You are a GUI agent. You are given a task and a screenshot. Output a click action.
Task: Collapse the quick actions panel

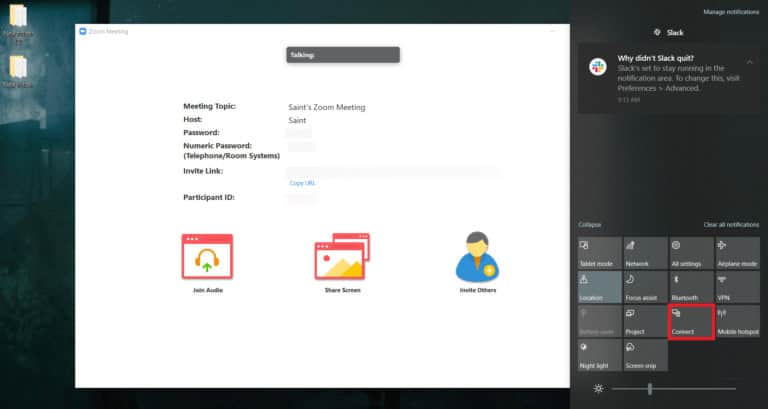[589, 224]
